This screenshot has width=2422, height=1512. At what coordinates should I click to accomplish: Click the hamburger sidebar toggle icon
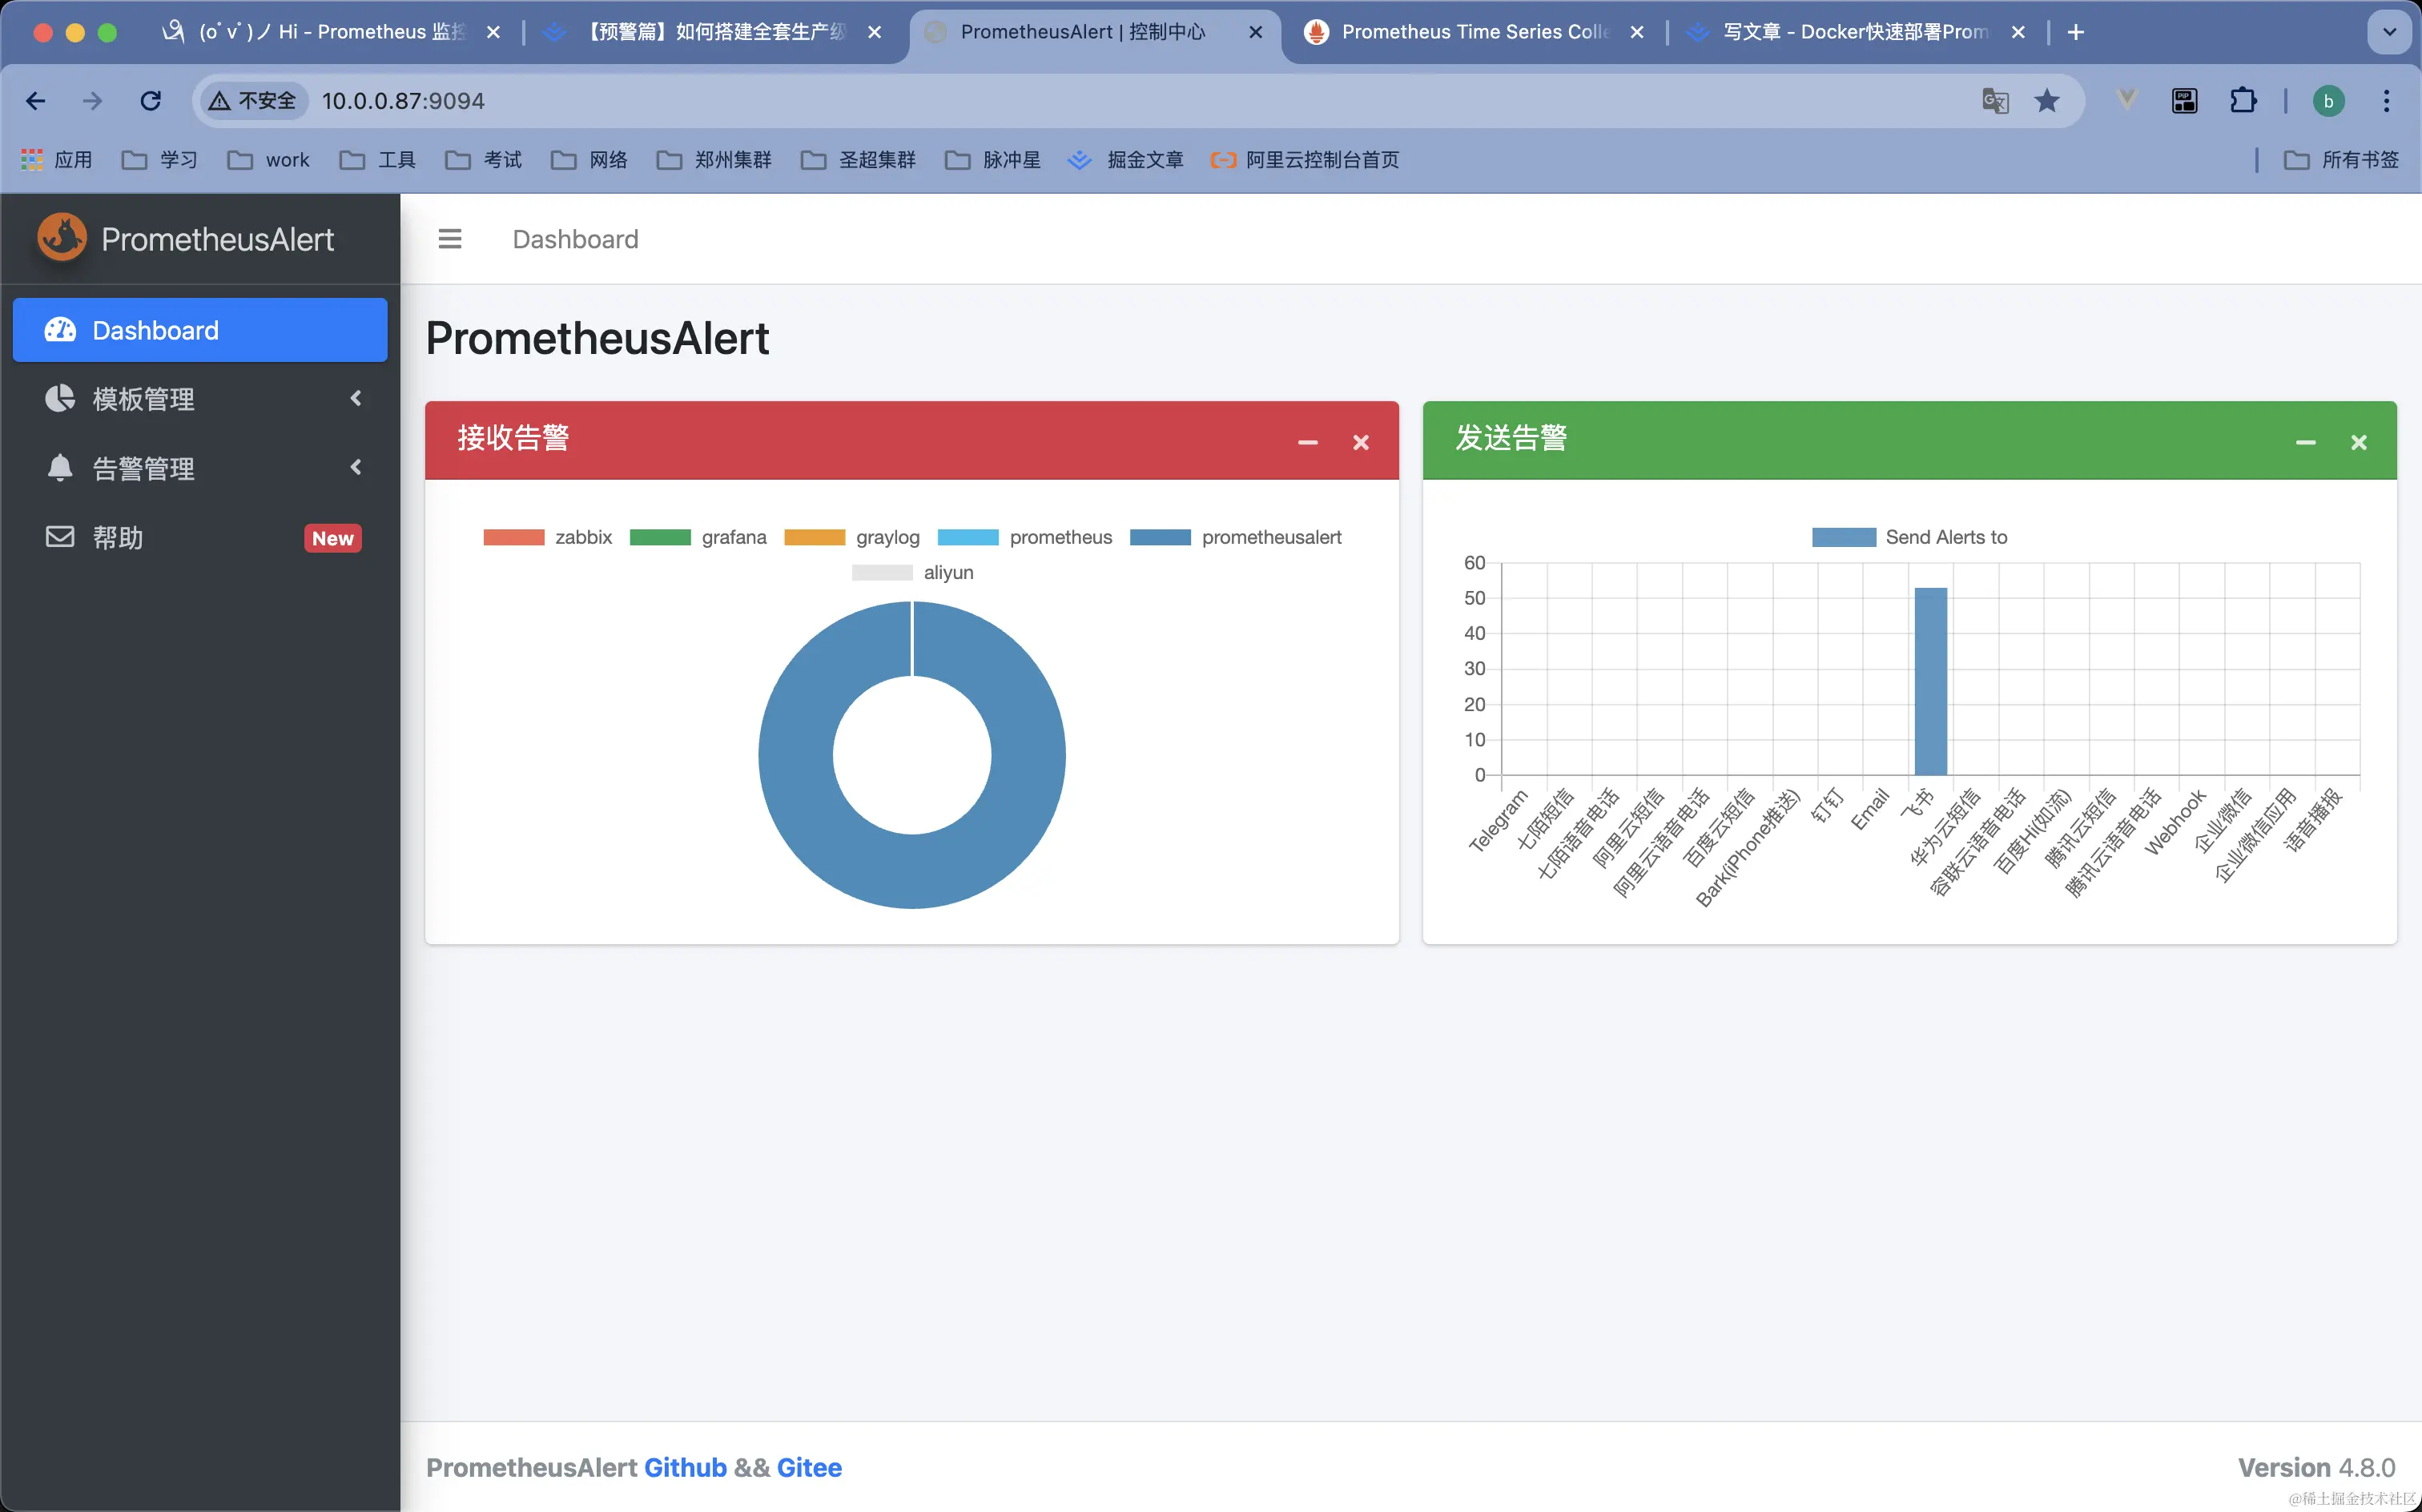(x=450, y=239)
